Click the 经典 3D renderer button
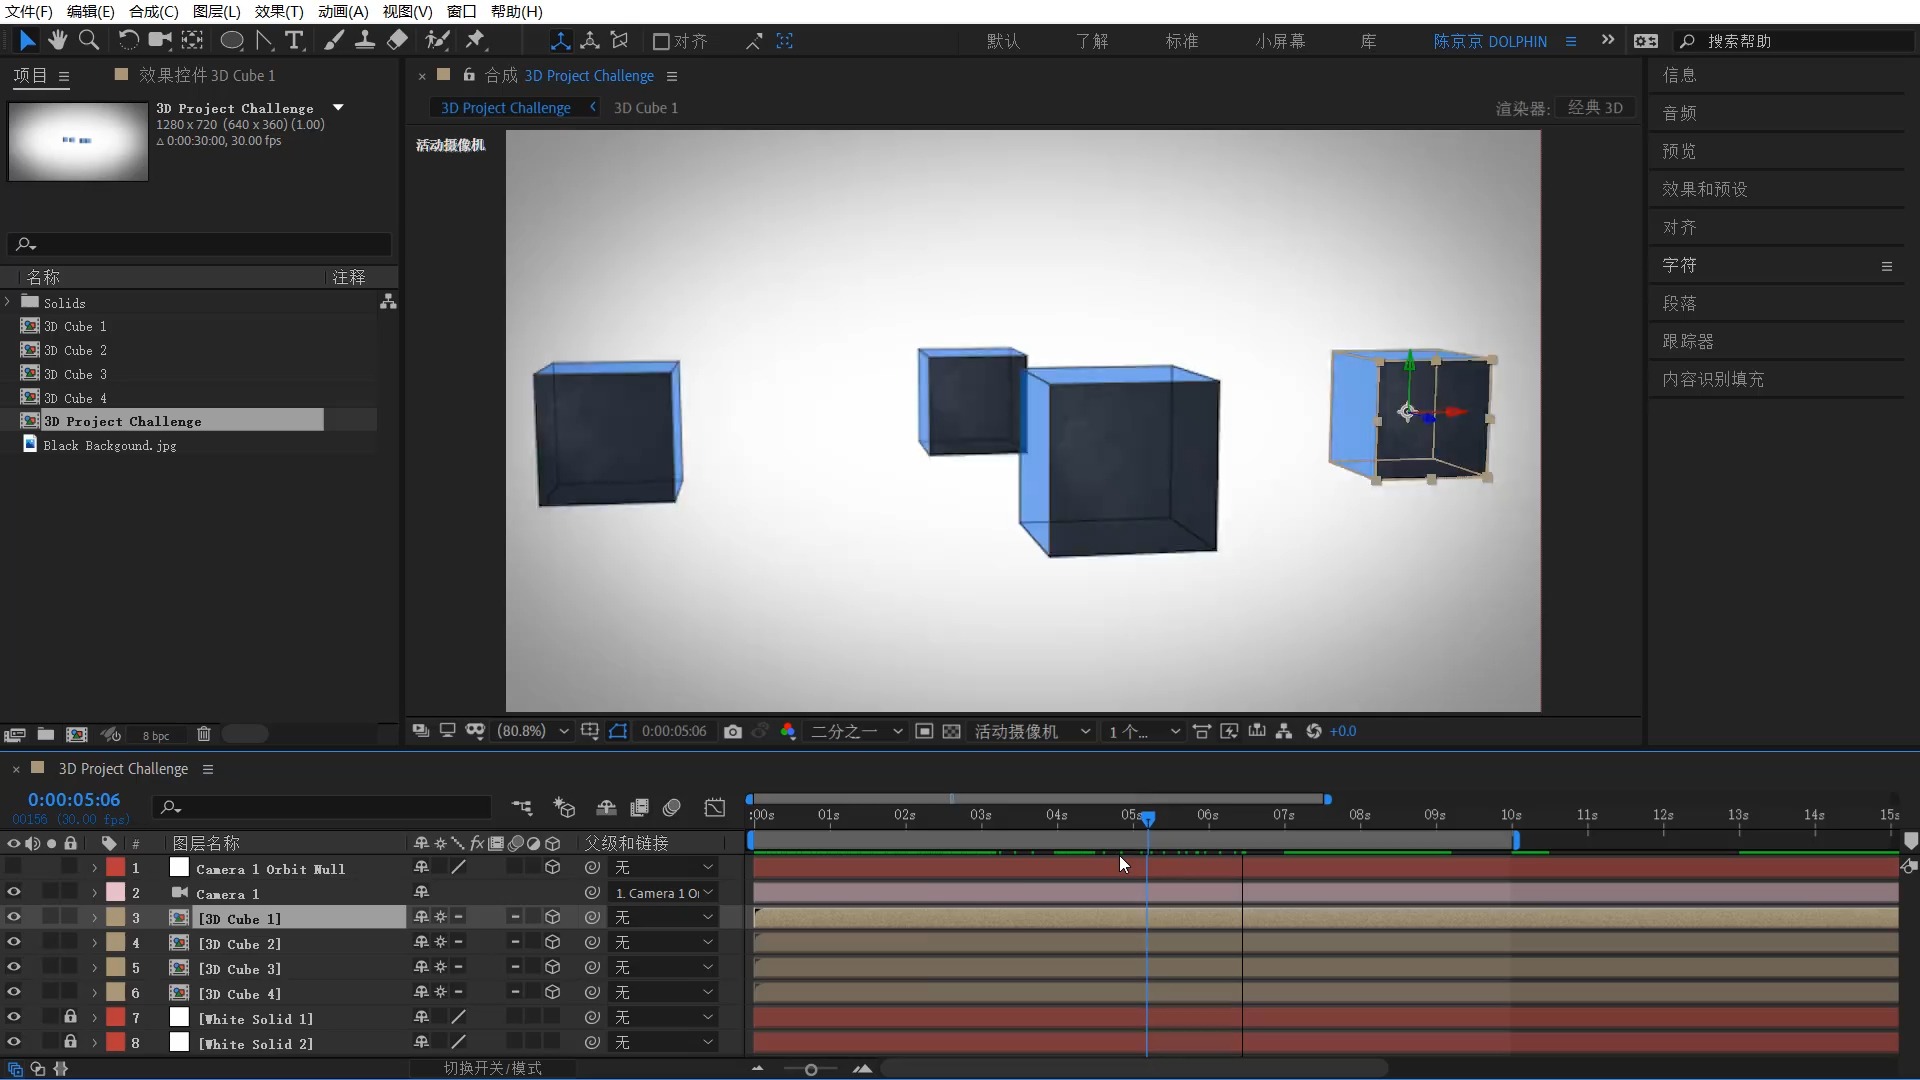 coord(1595,108)
